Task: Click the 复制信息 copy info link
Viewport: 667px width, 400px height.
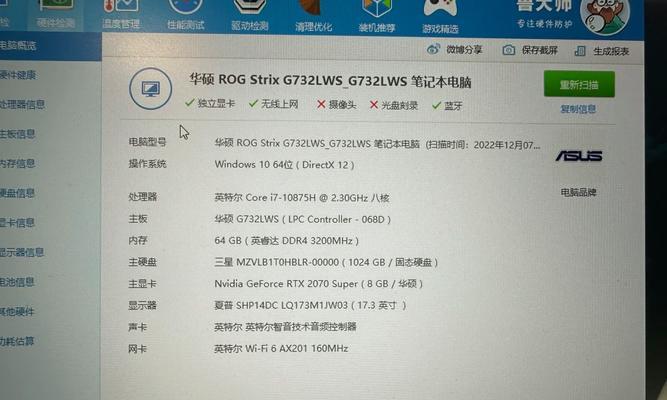Action: [x=578, y=109]
